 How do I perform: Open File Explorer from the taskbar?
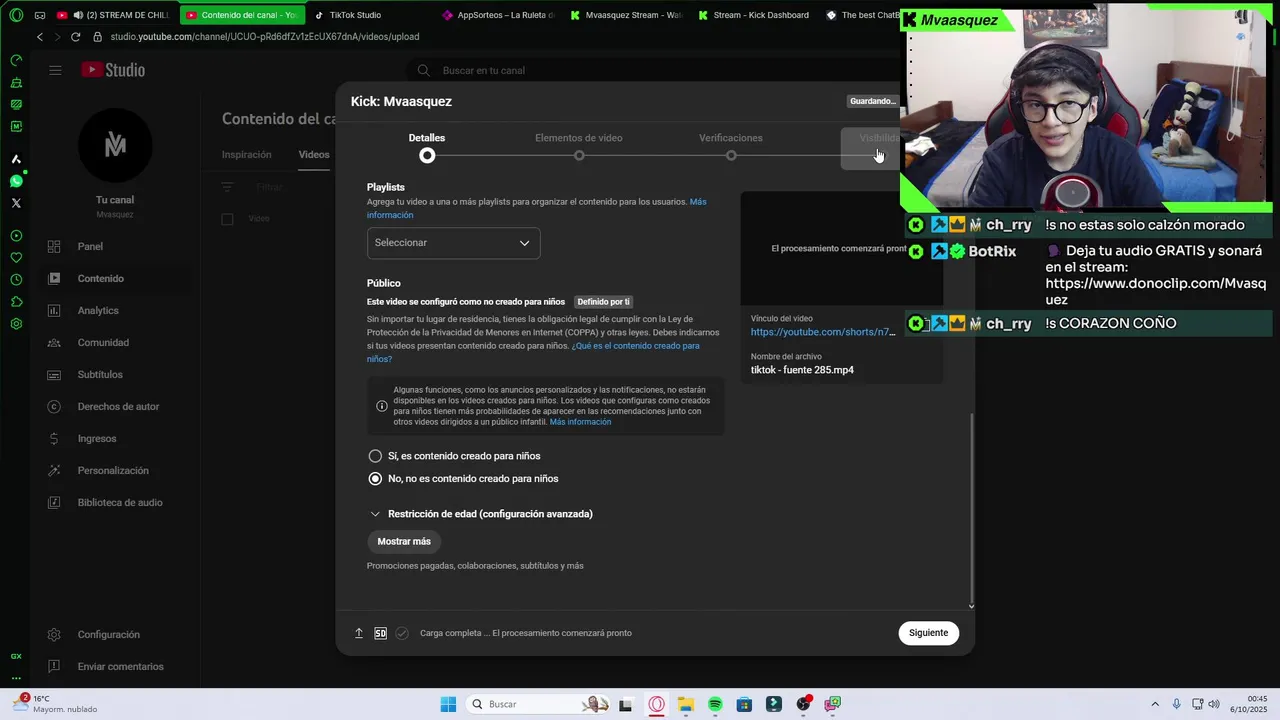click(686, 704)
